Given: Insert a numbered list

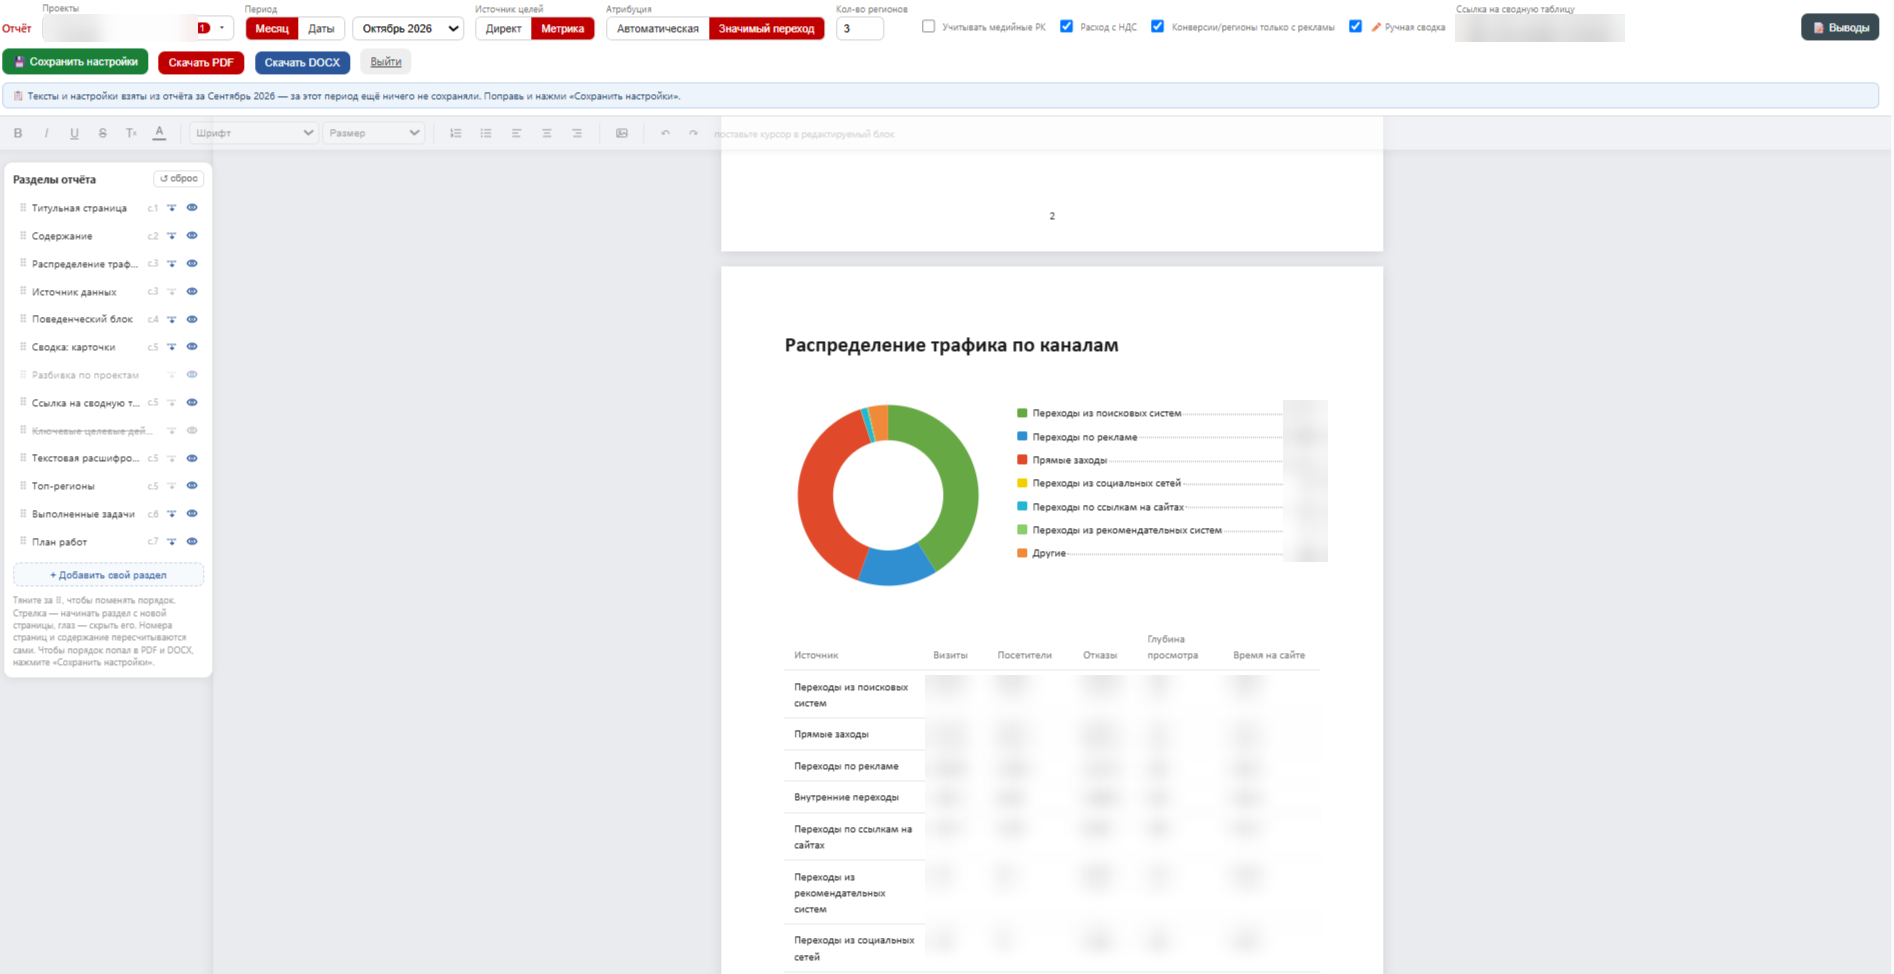Looking at the screenshot, I should 456,133.
